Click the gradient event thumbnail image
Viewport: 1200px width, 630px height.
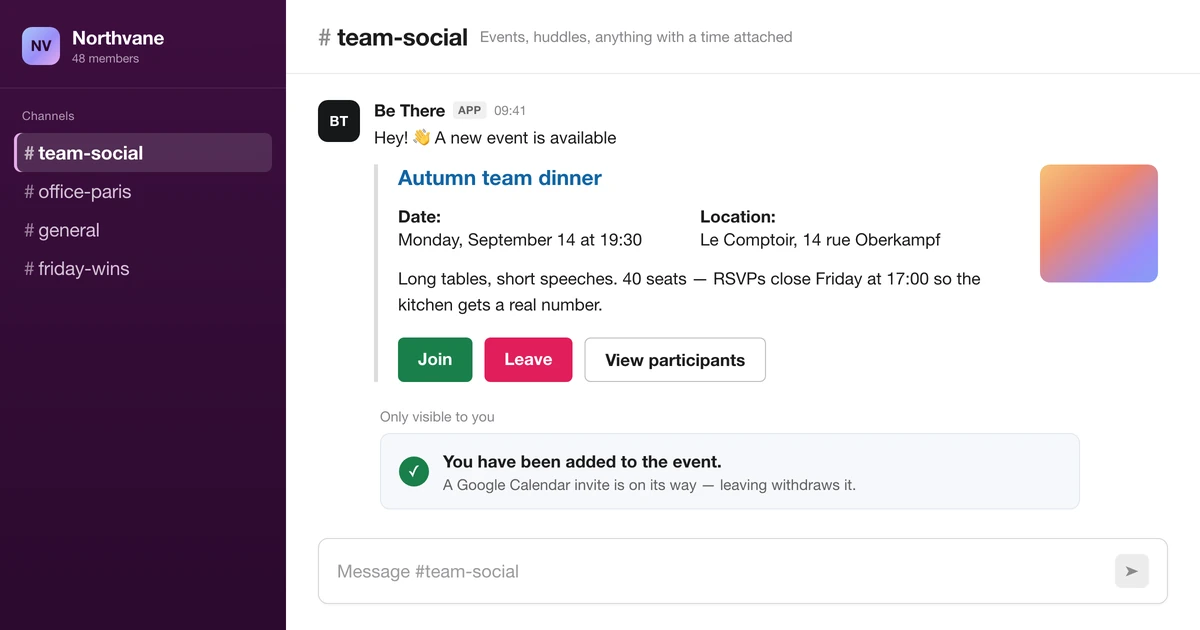click(1099, 223)
